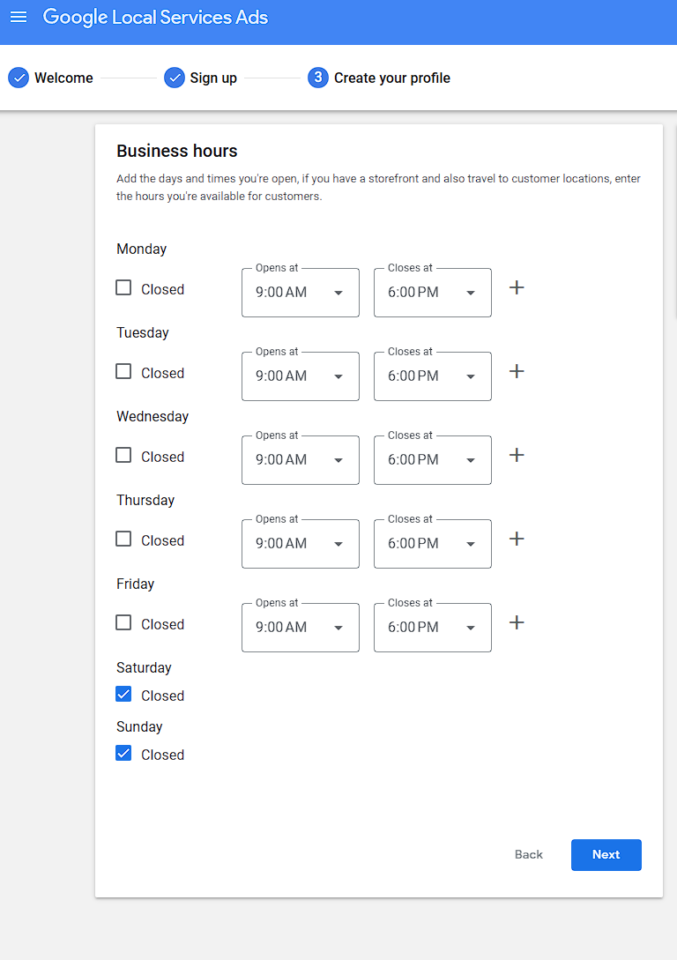Click the Friday day label
Screen dimensions: 677x960
click(135, 584)
